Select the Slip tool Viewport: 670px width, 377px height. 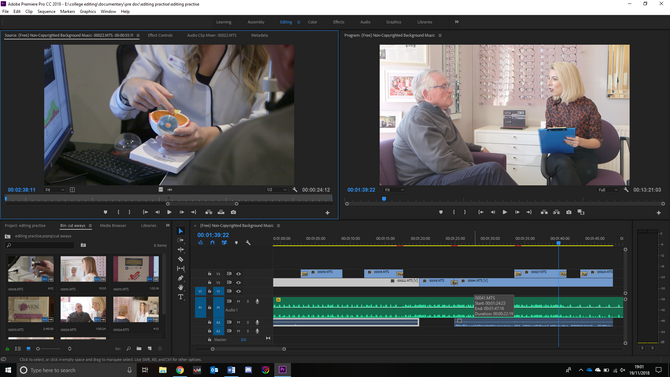(181, 268)
